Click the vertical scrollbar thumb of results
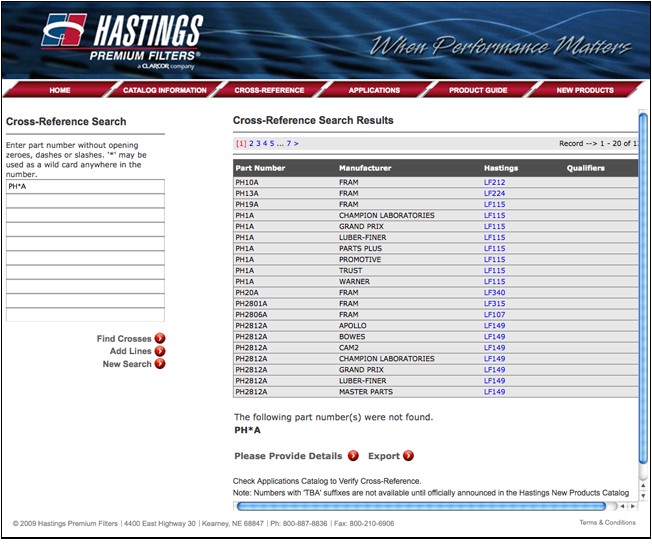652x555 pixels. click(643, 287)
